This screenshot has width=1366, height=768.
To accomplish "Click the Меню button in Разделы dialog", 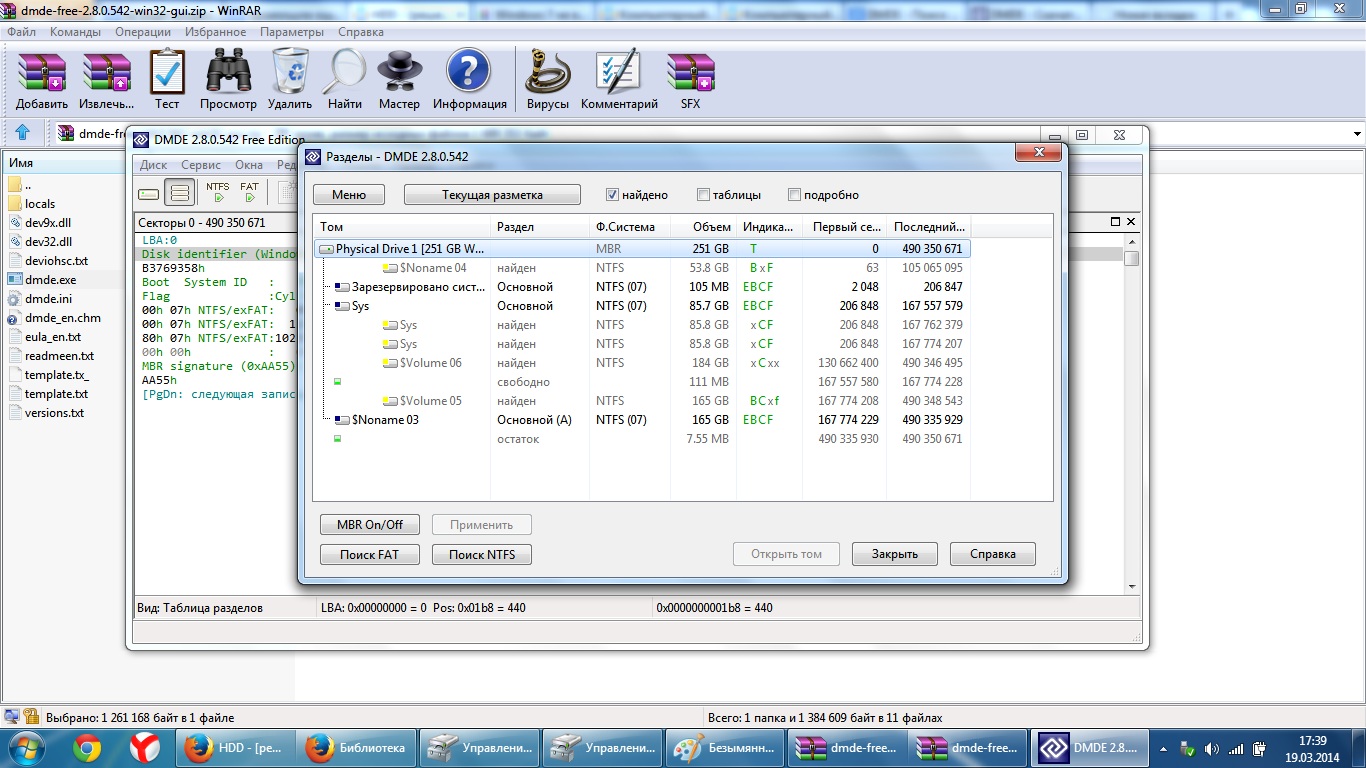I will (x=349, y=195).
